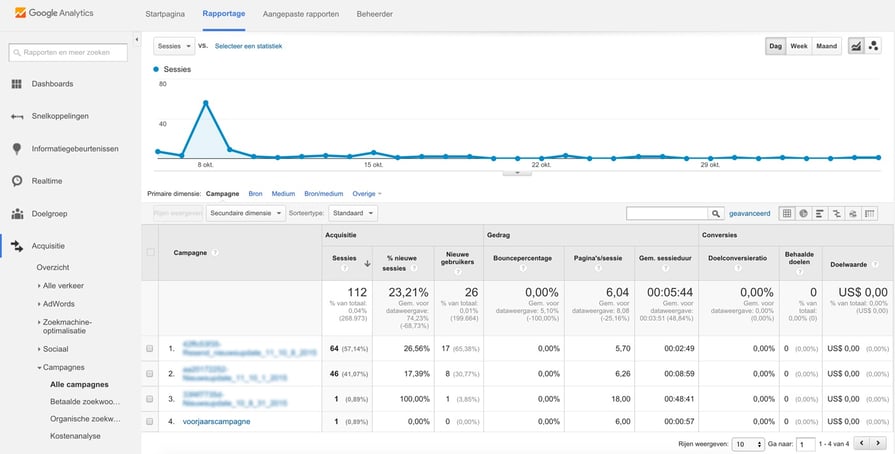Screen dimensions: 895x454
Task: Open Dashboards from the sidebar
Action: (x=51, y=83)
